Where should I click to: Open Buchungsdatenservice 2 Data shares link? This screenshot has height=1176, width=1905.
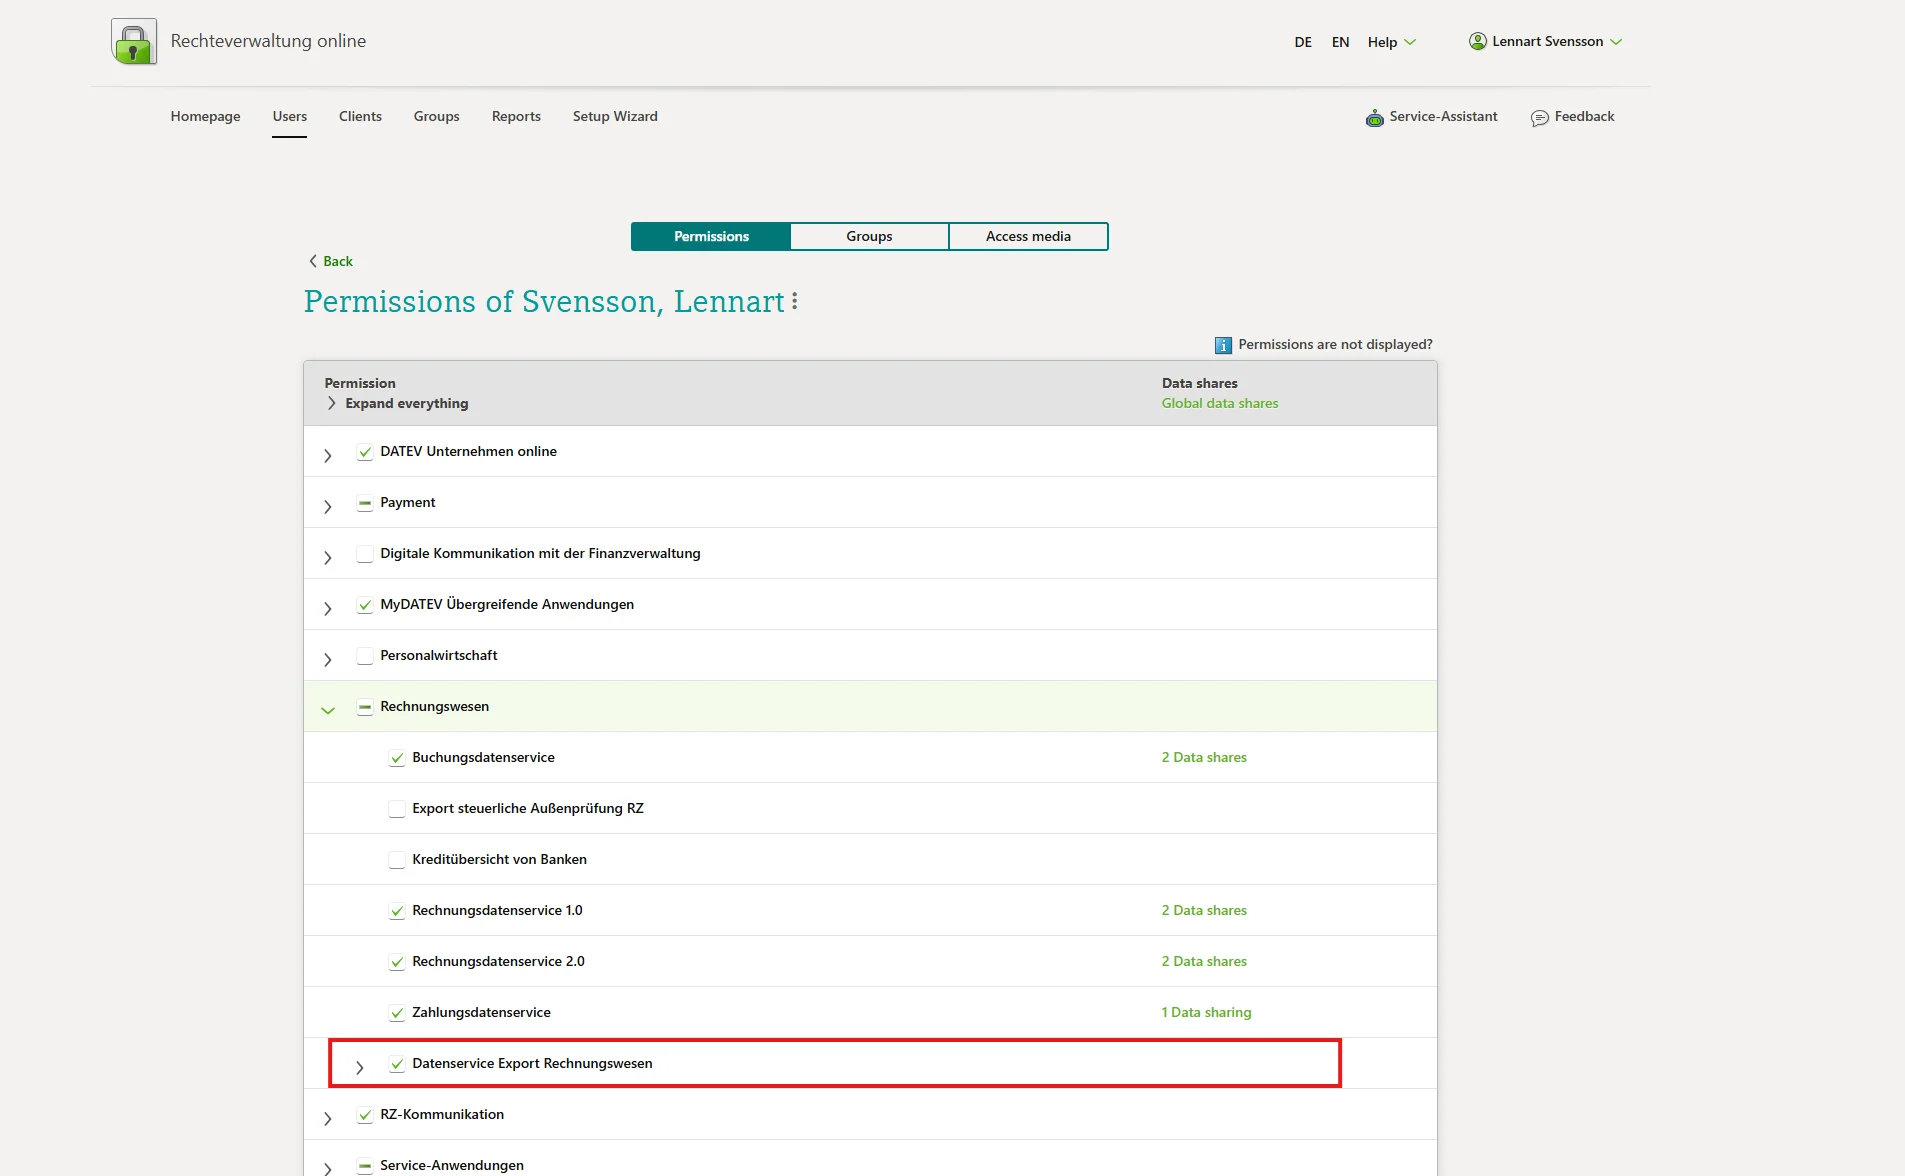click(x=1204, y=757)
